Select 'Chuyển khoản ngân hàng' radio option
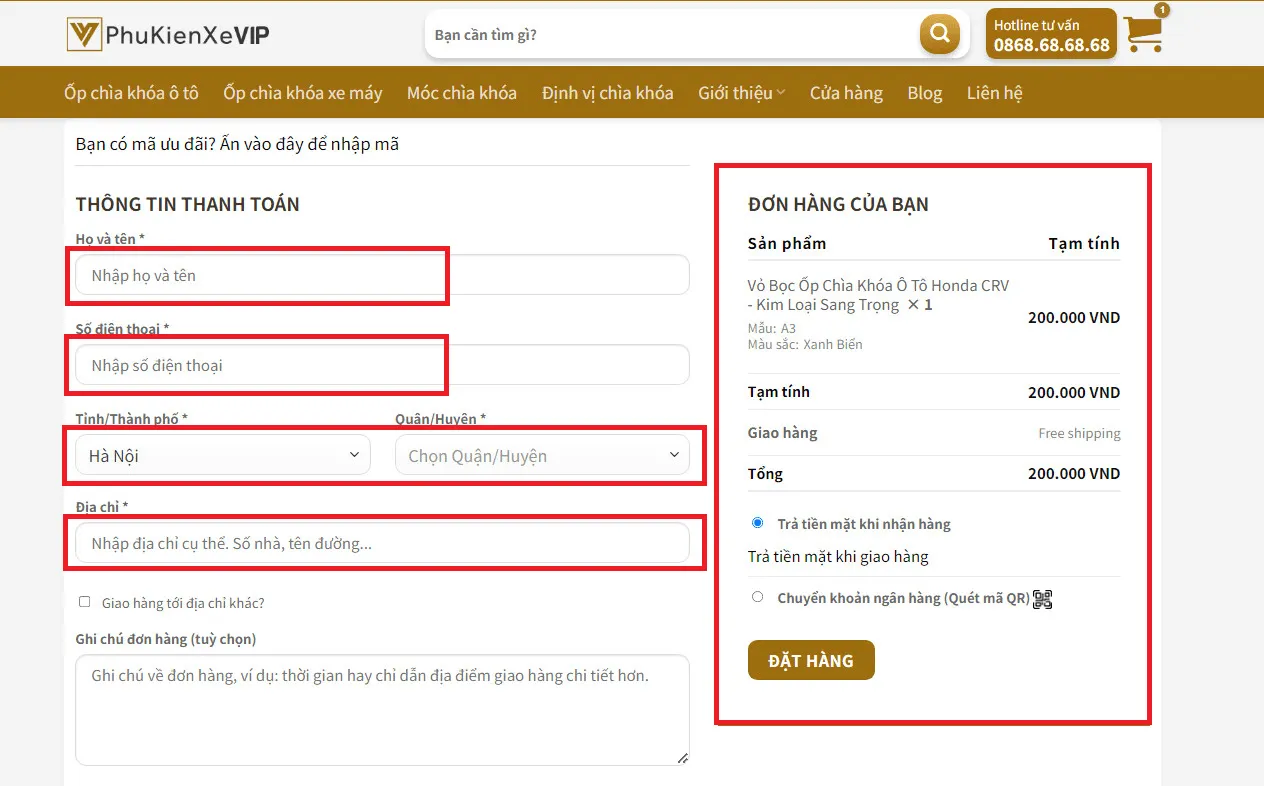This screenshot has height=786, width=1264. (757, 597)
